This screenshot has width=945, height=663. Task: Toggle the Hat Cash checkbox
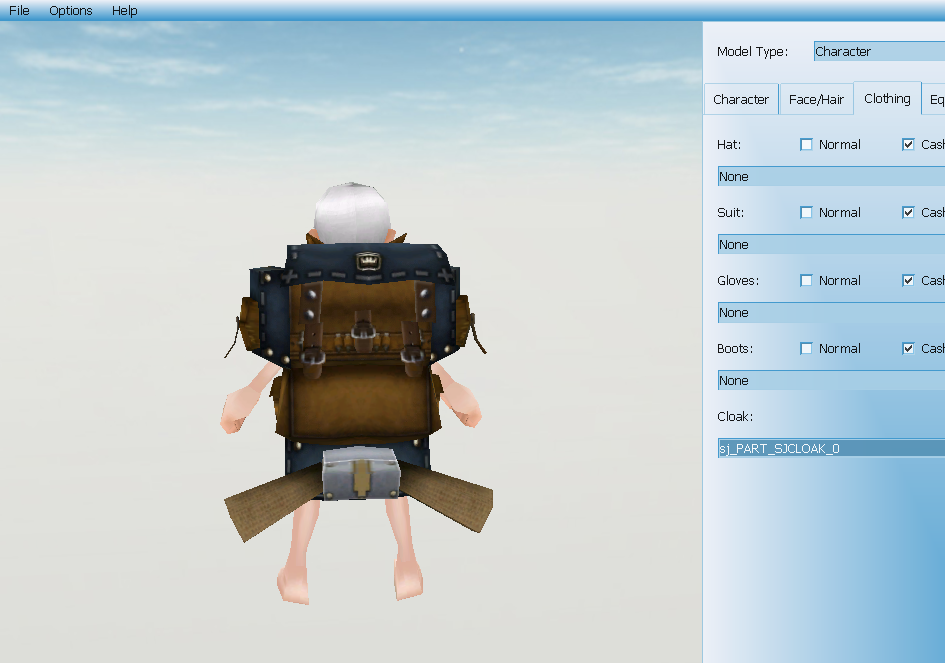pyautogui.click(x=908, y=145)
